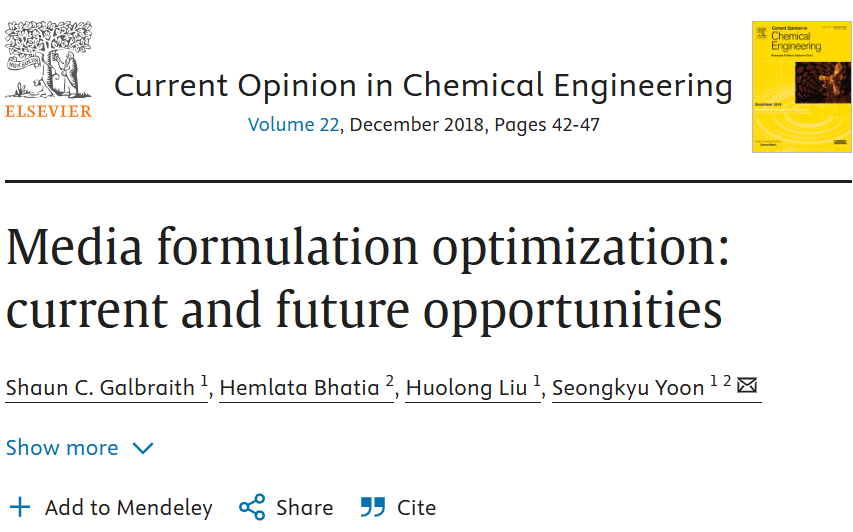Screen dimensions: 853x532
Task: Expand the Show more text
Action: [62, 448]
